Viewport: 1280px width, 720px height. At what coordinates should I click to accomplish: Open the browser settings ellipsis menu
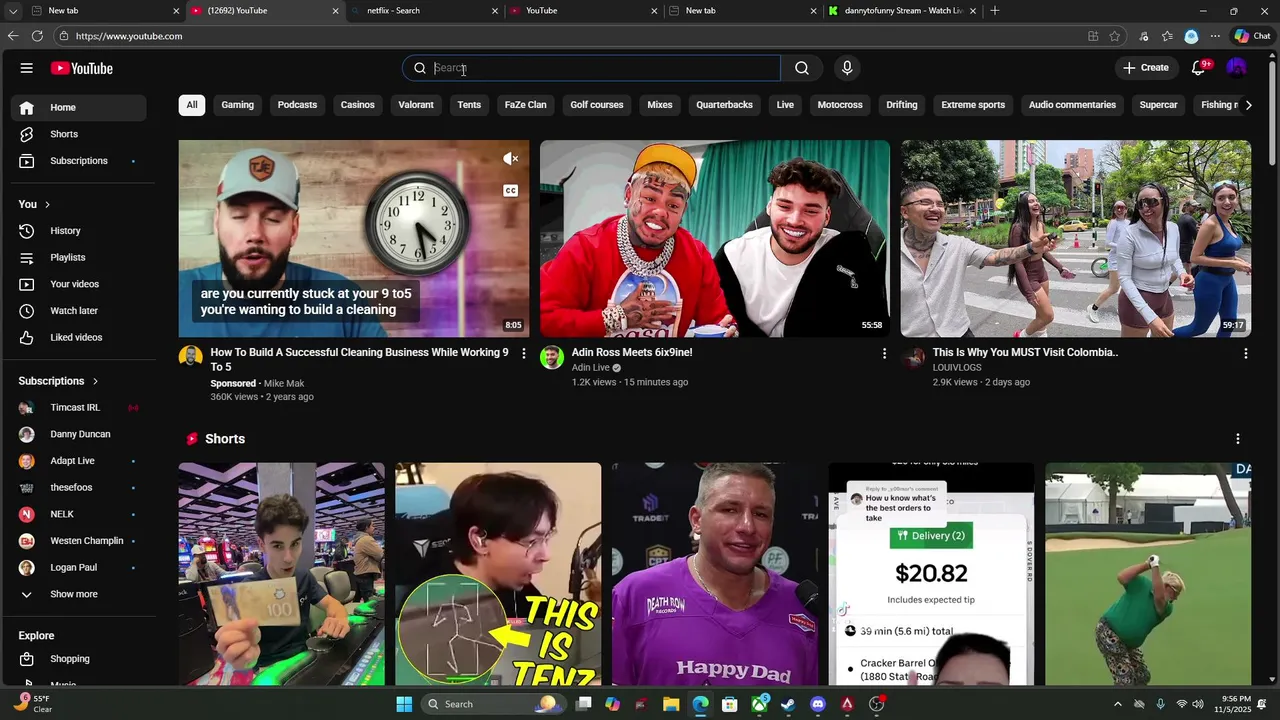pos(1215,36)
